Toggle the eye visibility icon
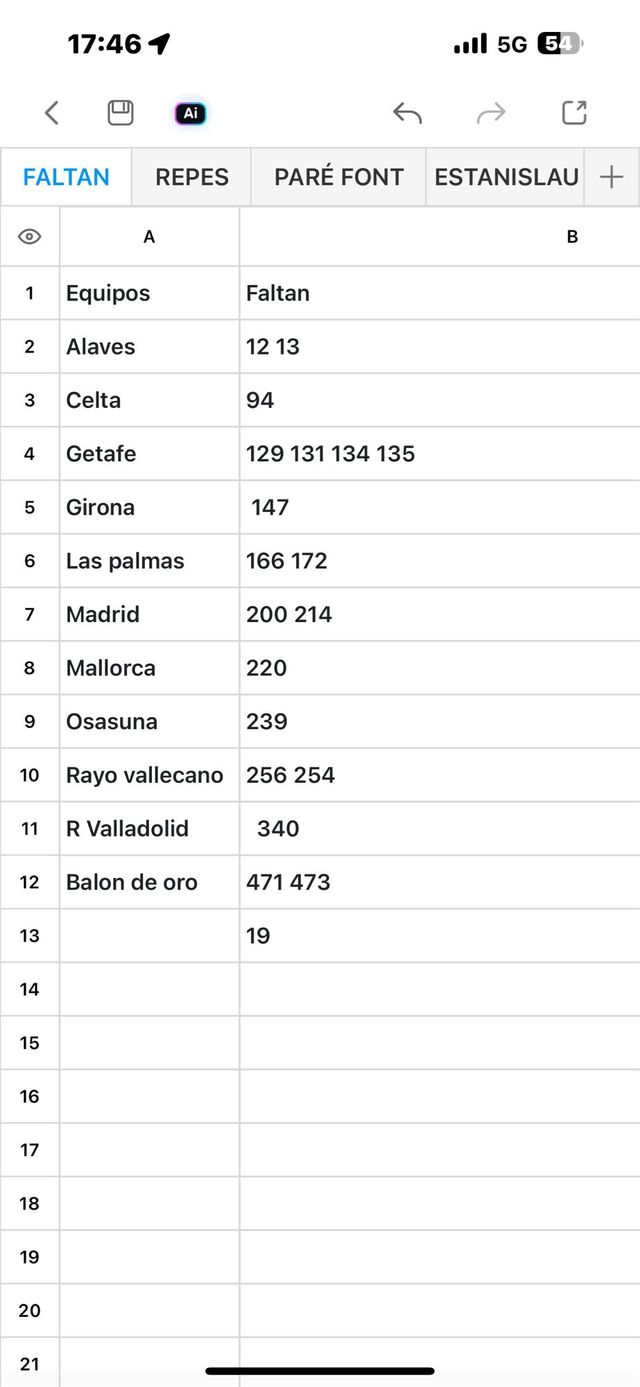 tap(30, 237)
